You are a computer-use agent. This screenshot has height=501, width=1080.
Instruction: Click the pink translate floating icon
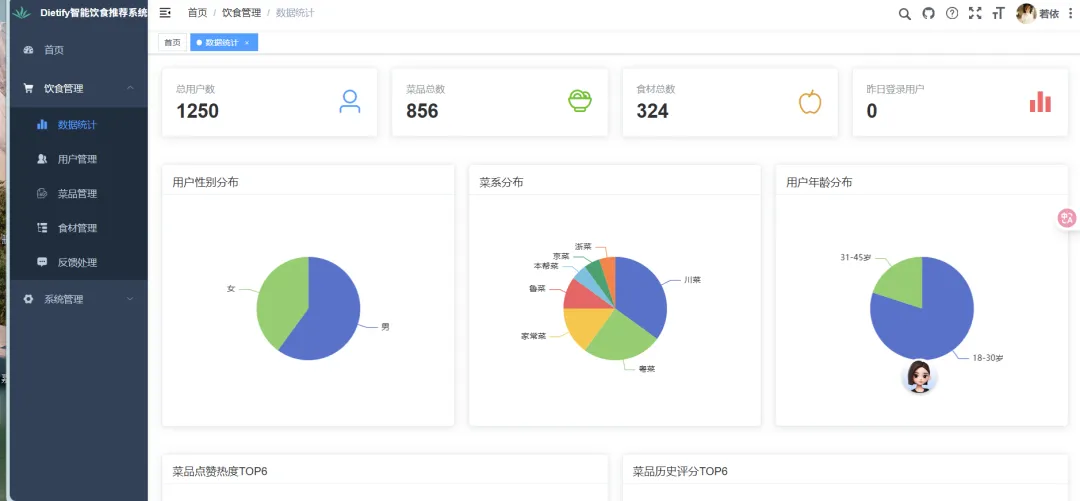click(1067, 218)
